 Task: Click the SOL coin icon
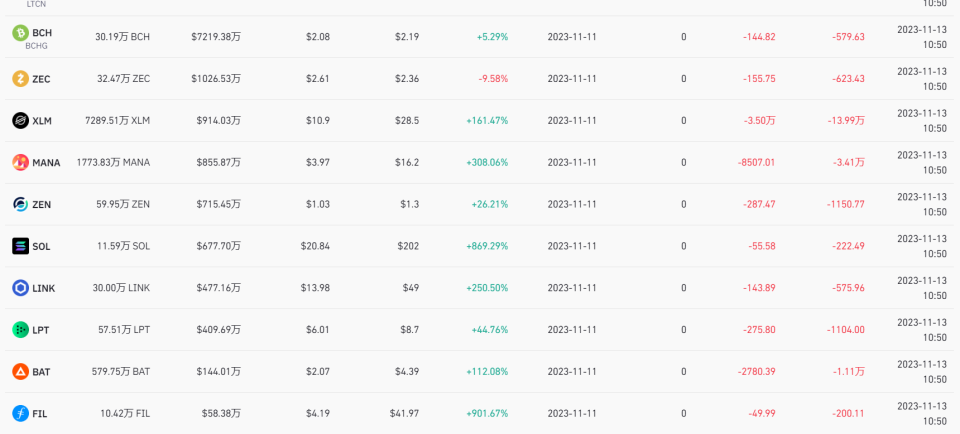20,246
